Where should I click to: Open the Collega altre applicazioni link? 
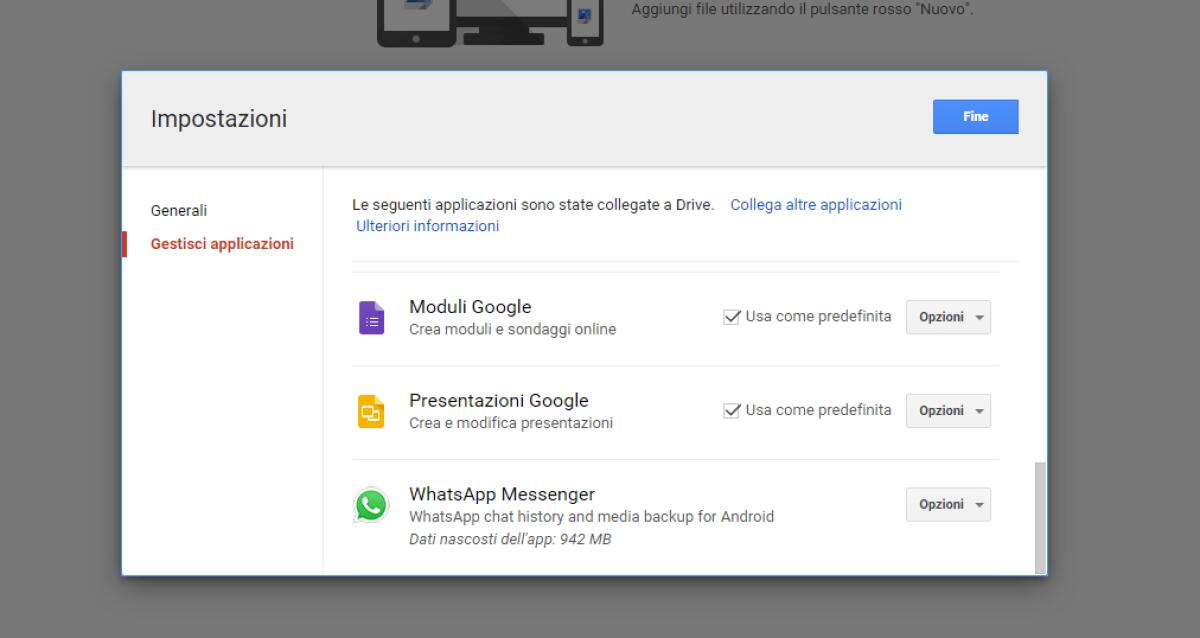pos(816,204)
